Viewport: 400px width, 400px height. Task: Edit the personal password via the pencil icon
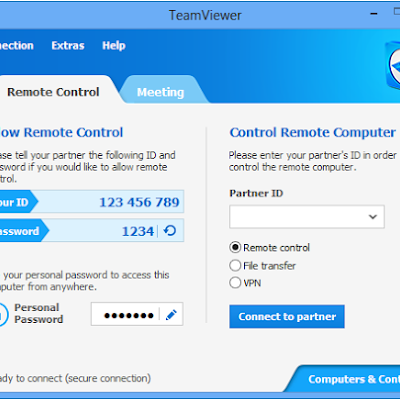171,315
